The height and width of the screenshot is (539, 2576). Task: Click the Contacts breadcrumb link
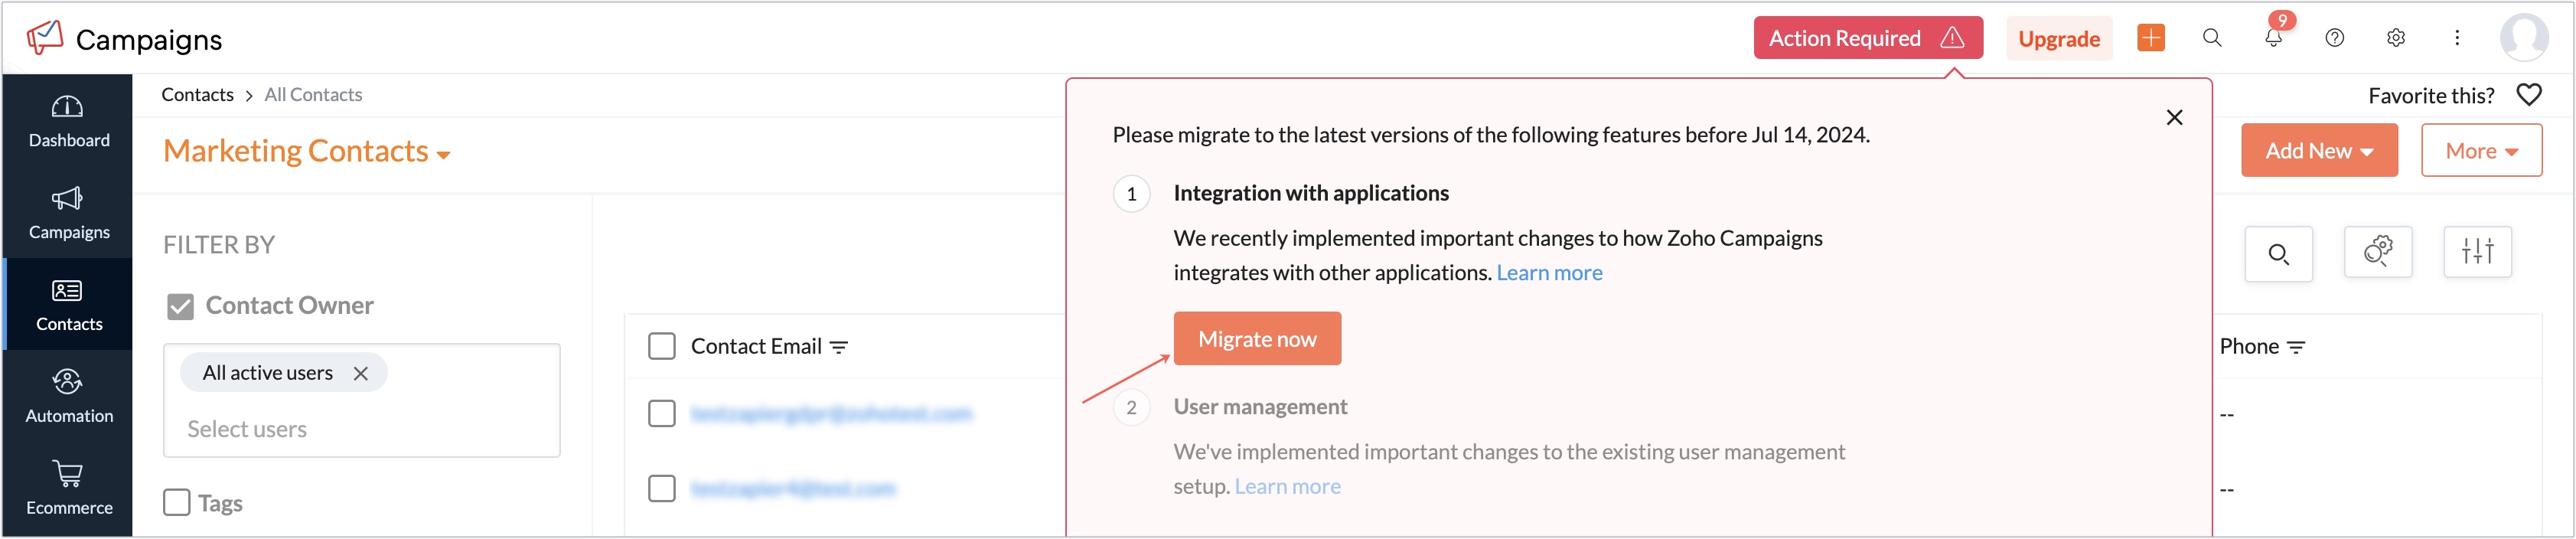tap(198, 95)
